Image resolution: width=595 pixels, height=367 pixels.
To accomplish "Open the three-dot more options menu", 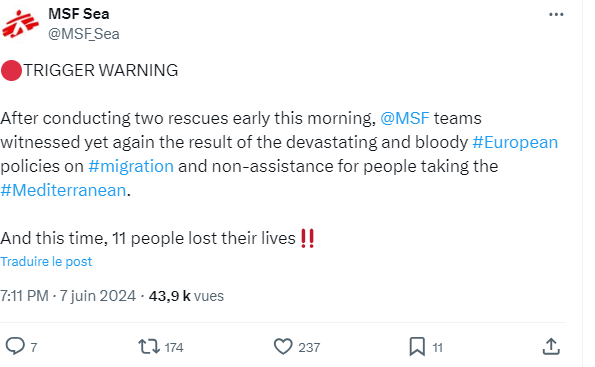I will [x=556, y=14].
